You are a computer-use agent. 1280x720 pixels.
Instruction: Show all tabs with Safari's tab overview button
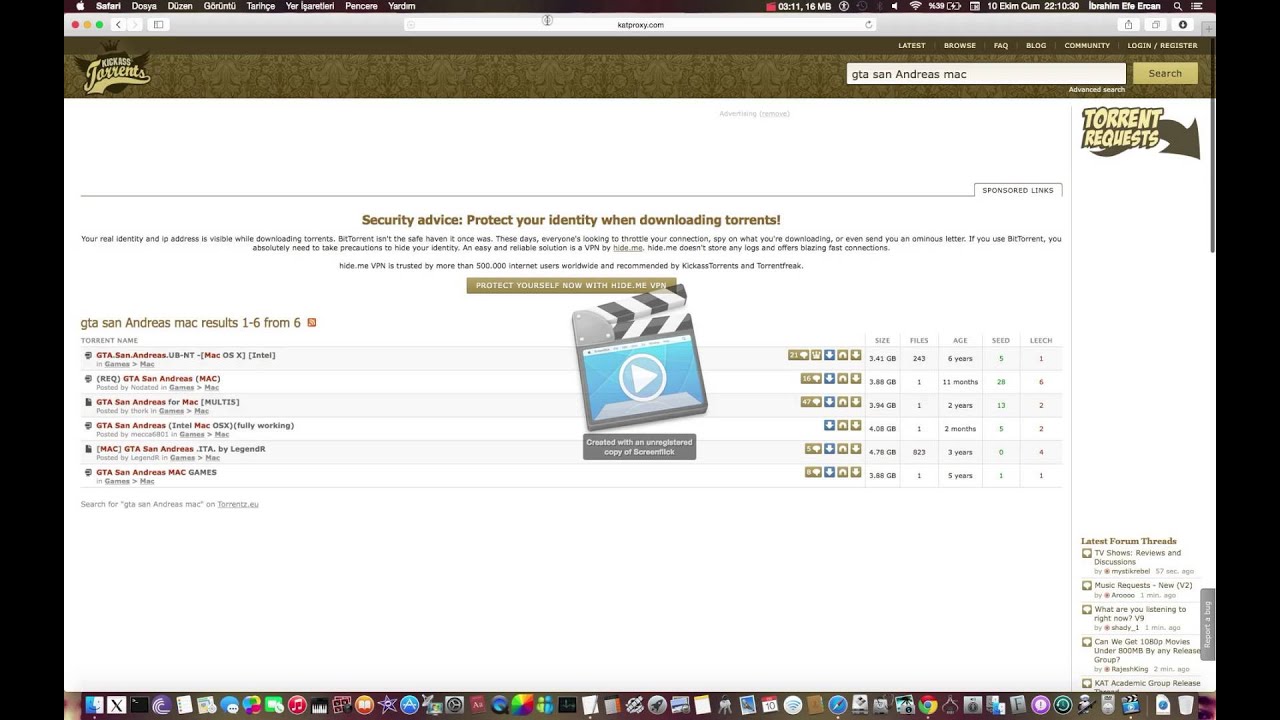(x=1156, y=24)
